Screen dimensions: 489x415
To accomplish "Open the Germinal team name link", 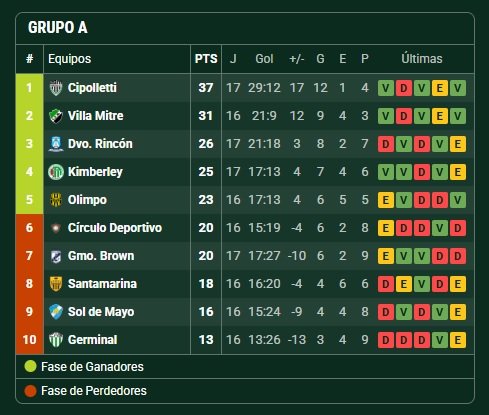I will [93, 340].
